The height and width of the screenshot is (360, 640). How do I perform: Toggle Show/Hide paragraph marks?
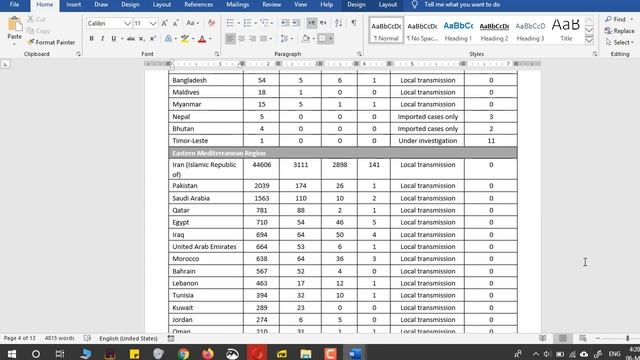[354, 23]
